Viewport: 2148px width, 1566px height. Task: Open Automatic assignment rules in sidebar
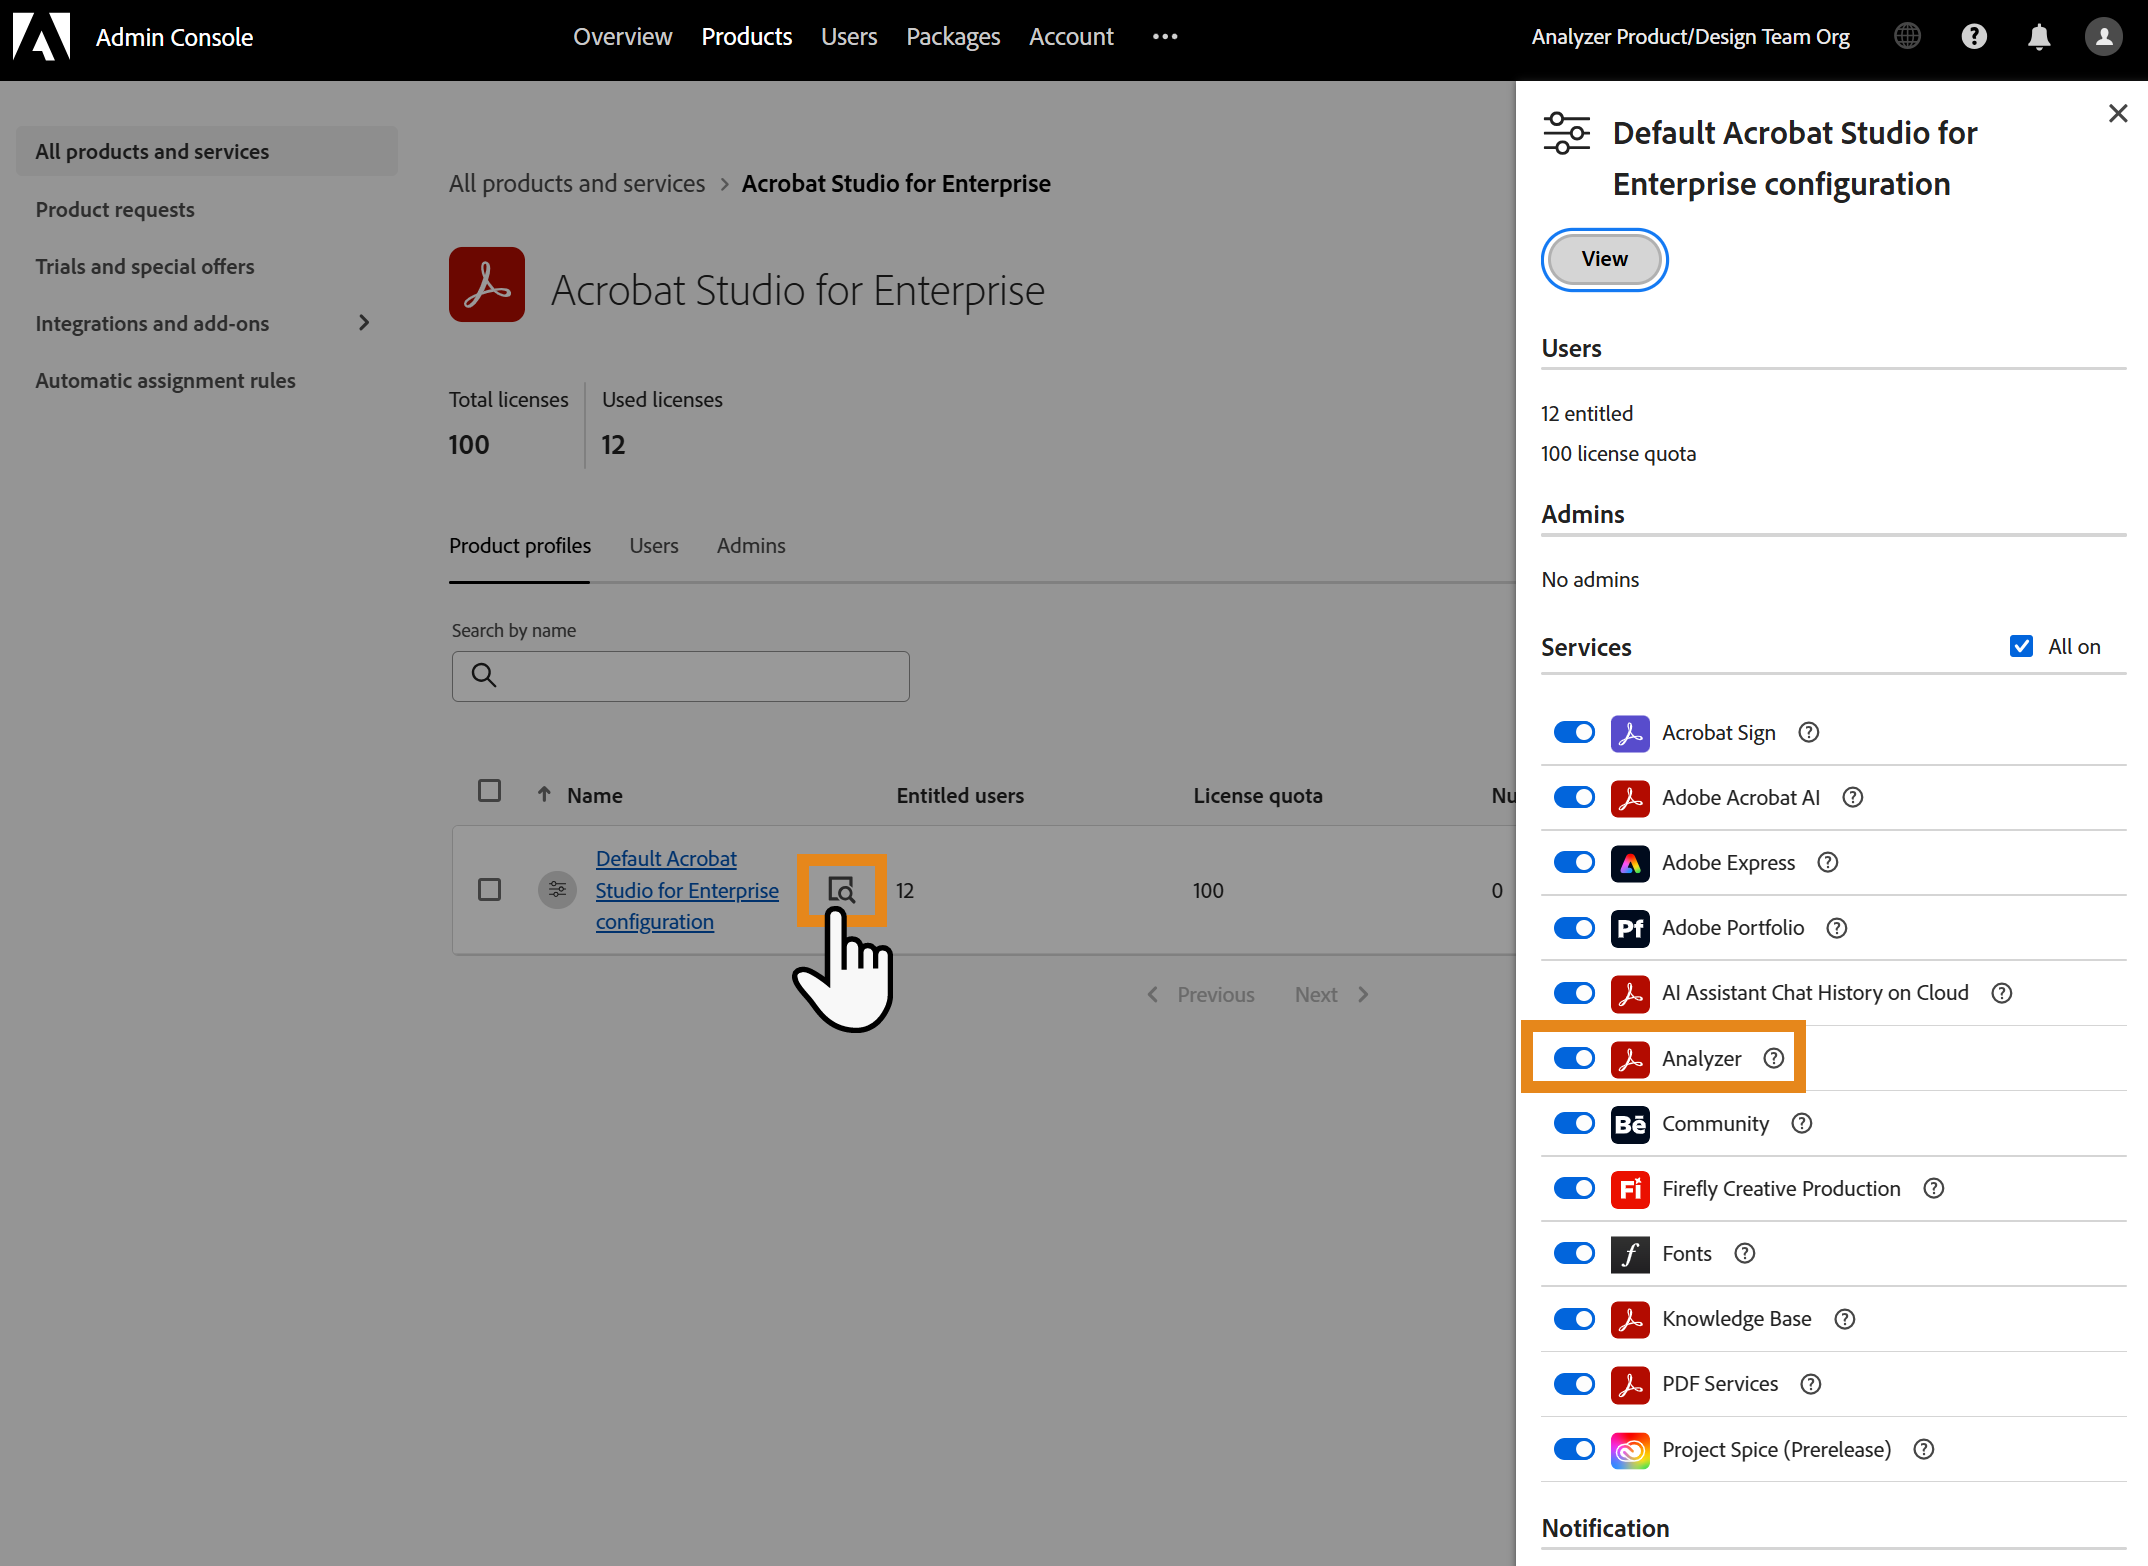(x=165, y=380)
